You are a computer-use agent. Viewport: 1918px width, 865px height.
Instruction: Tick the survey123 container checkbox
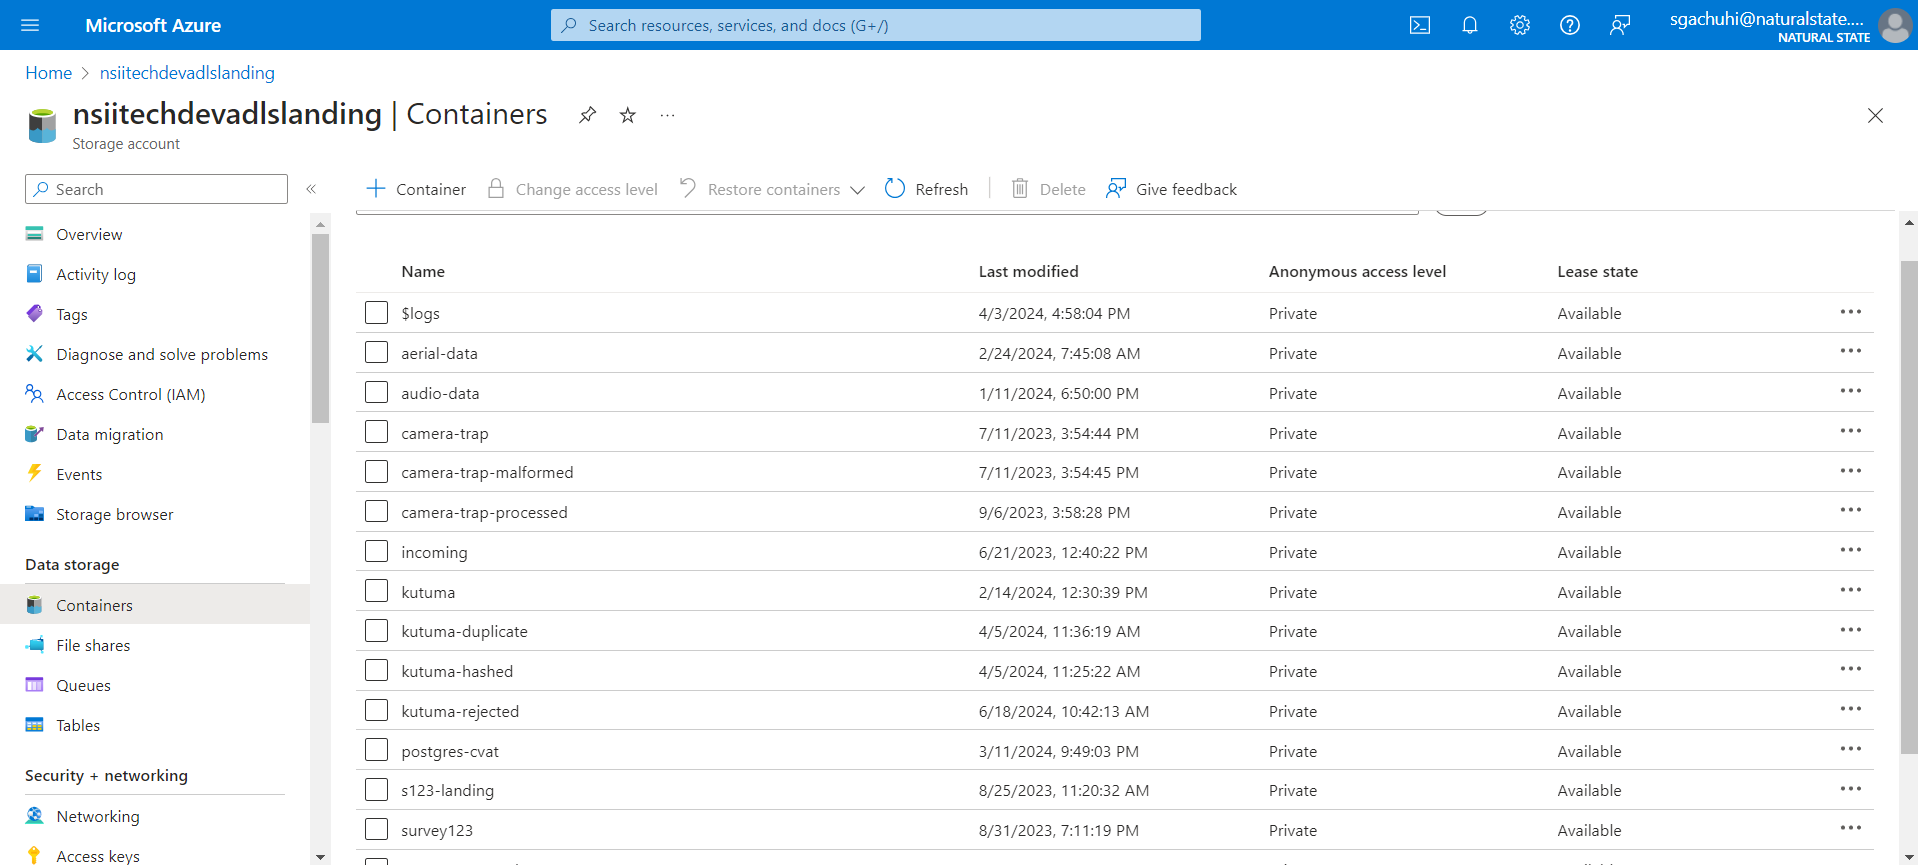tap(376, 829)
